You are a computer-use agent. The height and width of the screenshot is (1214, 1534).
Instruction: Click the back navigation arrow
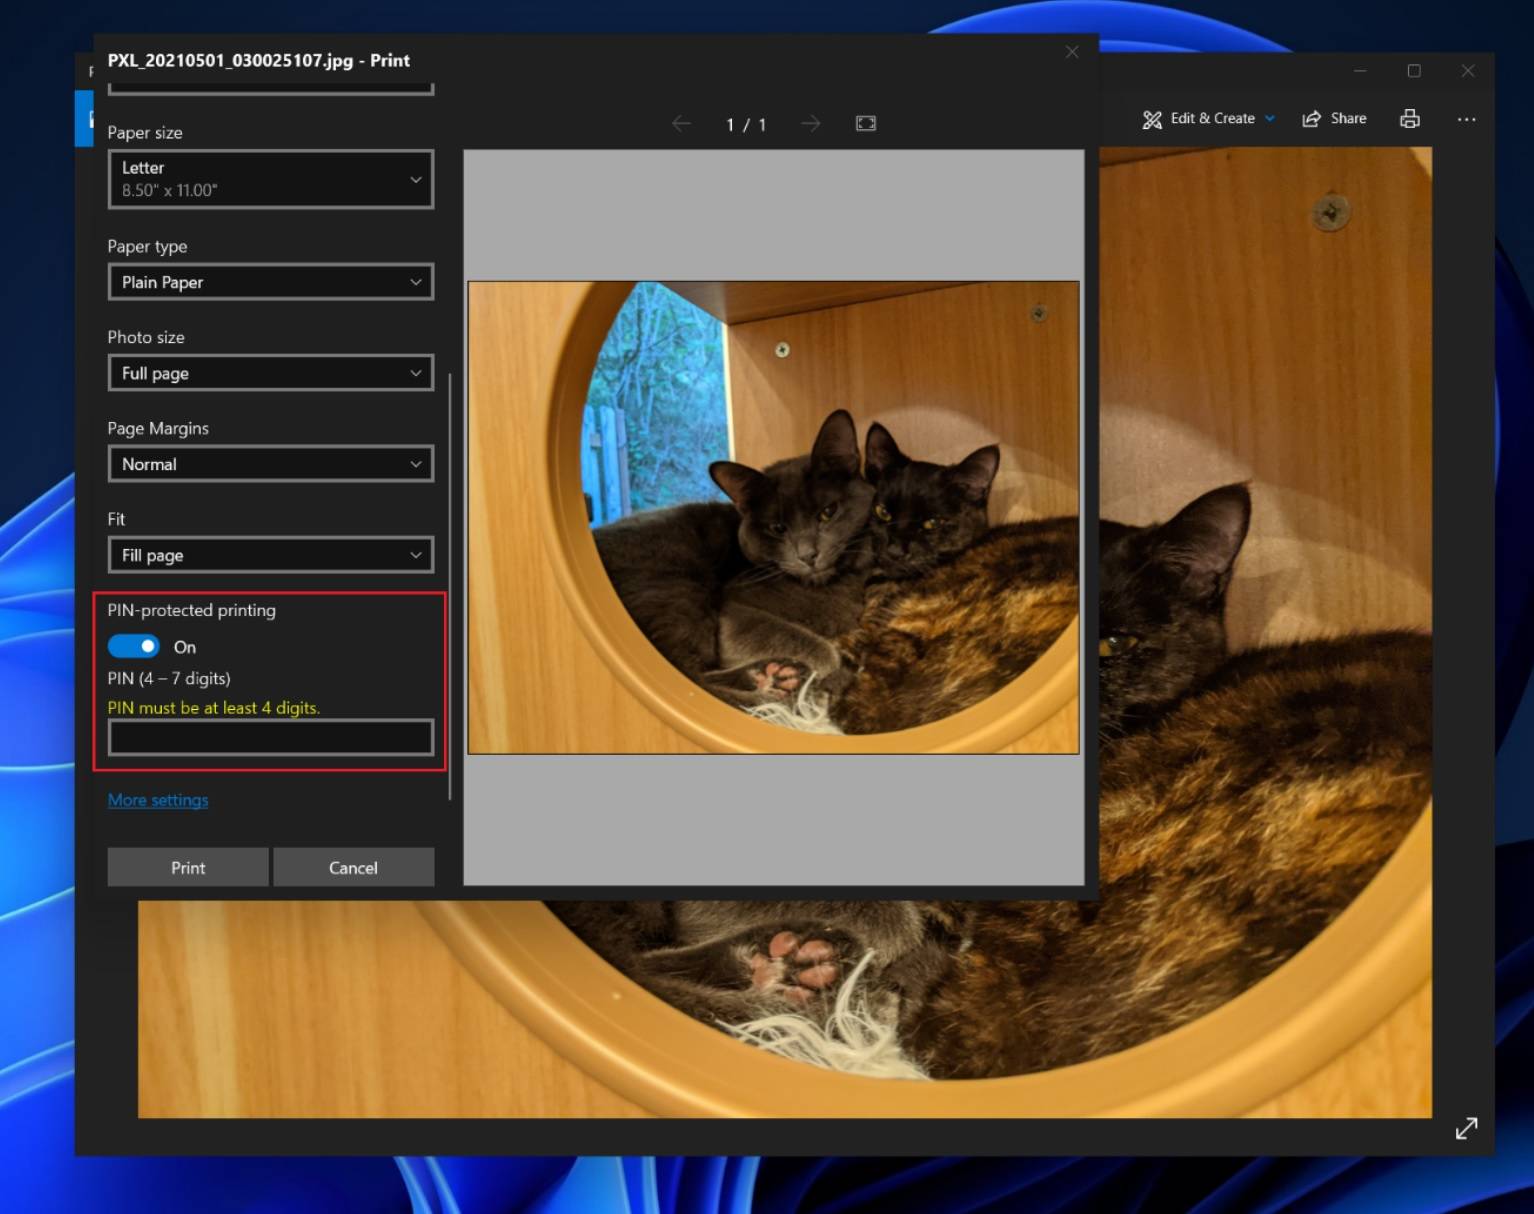681,123
